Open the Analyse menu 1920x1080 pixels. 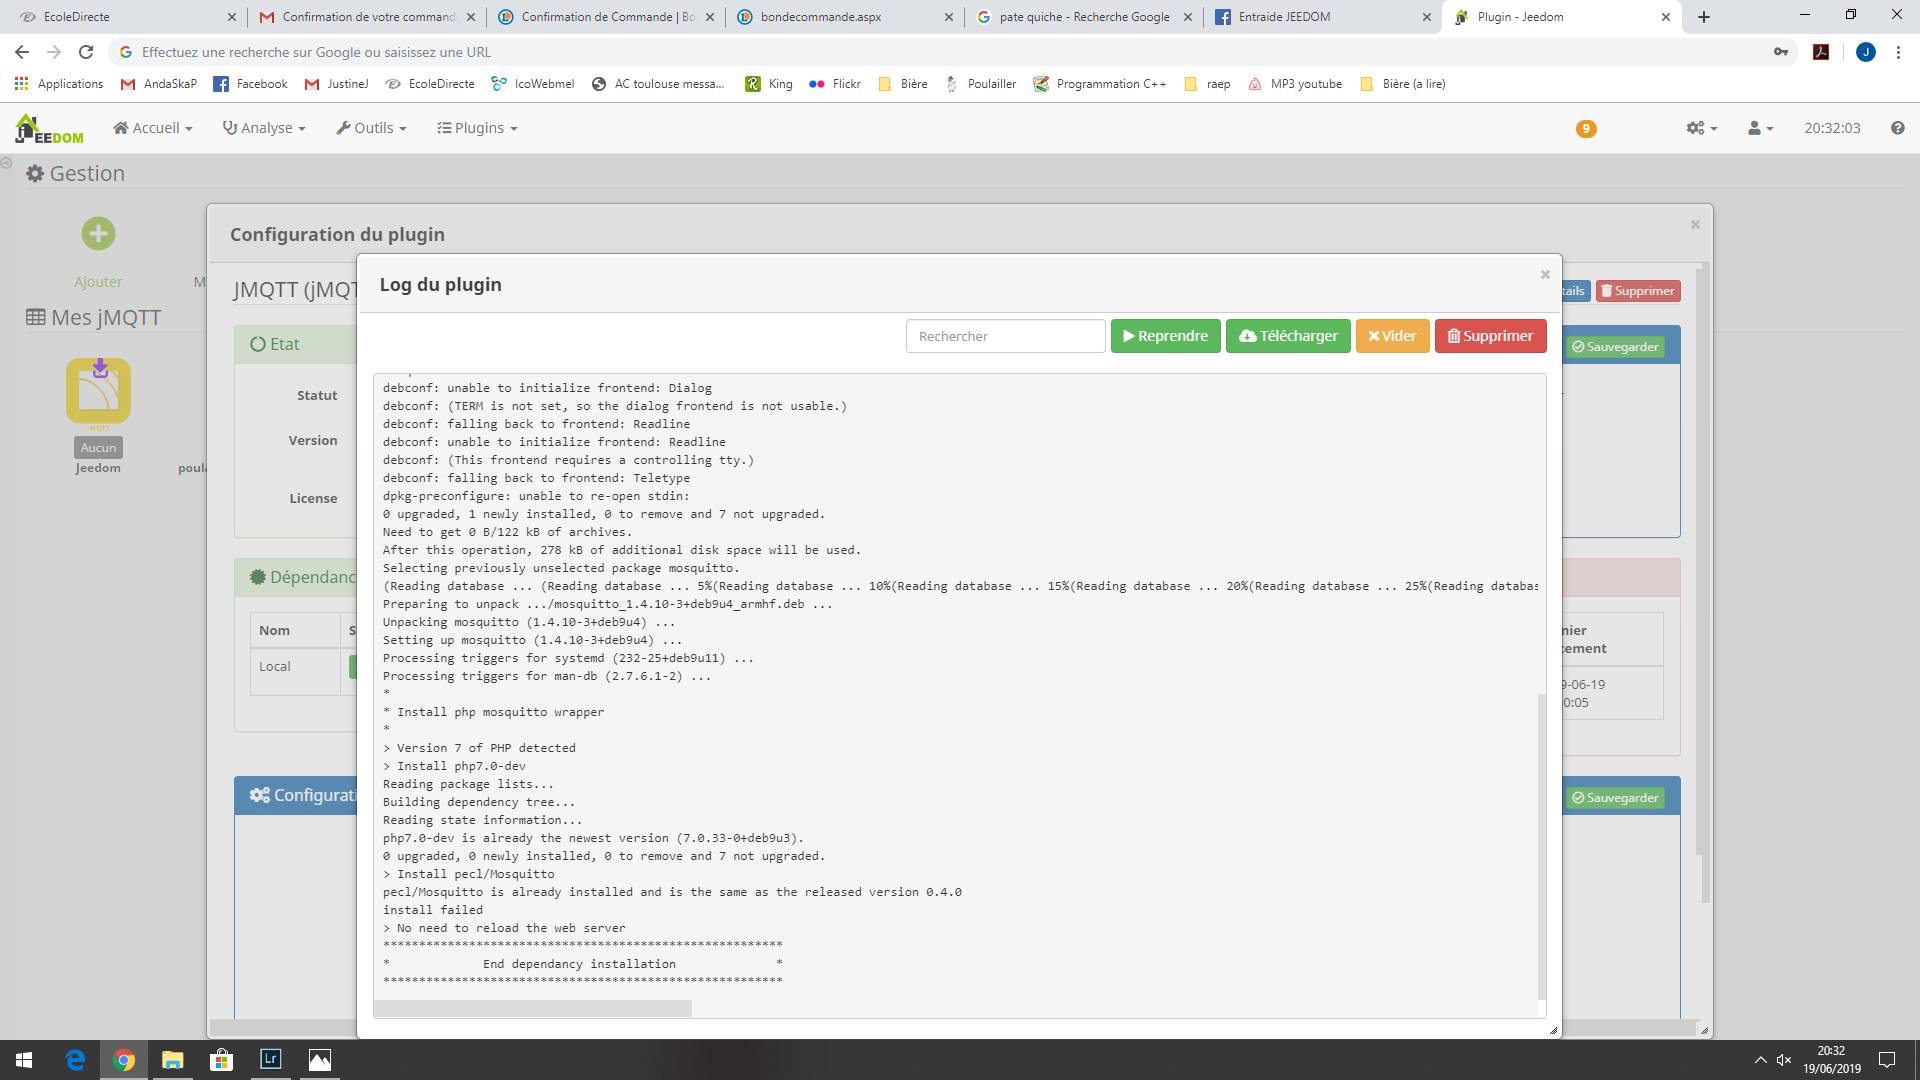[x=264, y=128]
